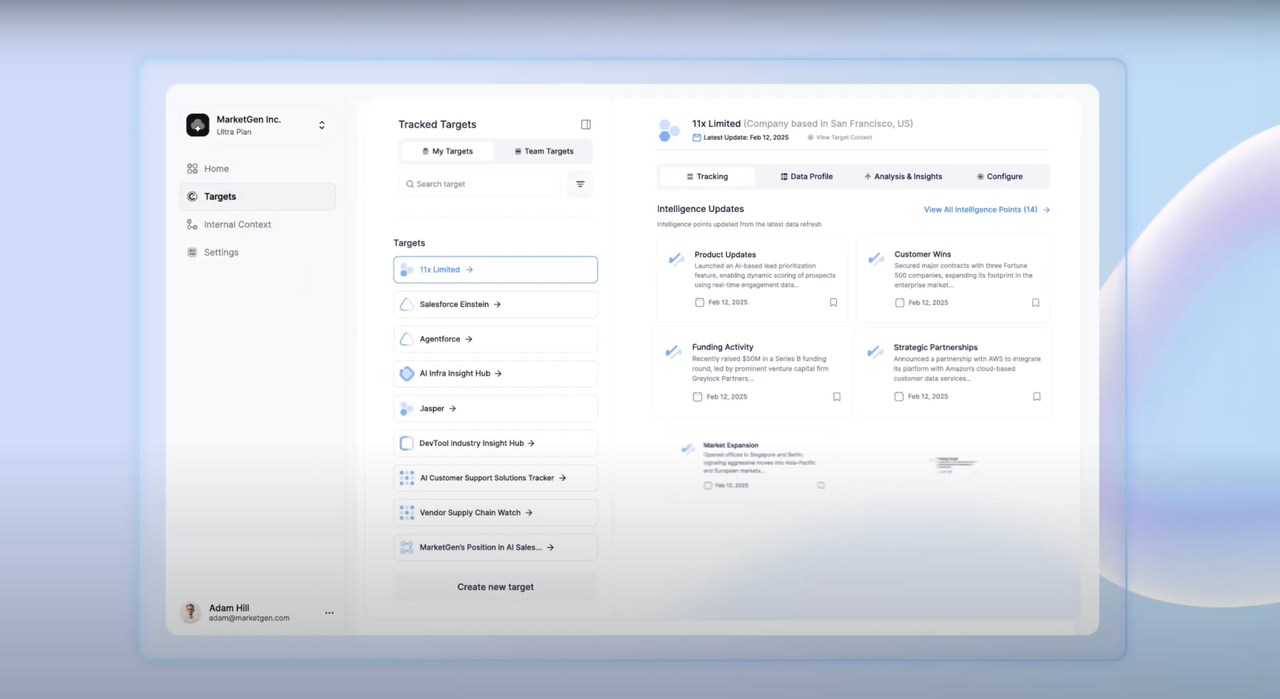Bookmark the Strategic Partnerships card
This screenshot has height=699, width=1280.
point(1037,397)
